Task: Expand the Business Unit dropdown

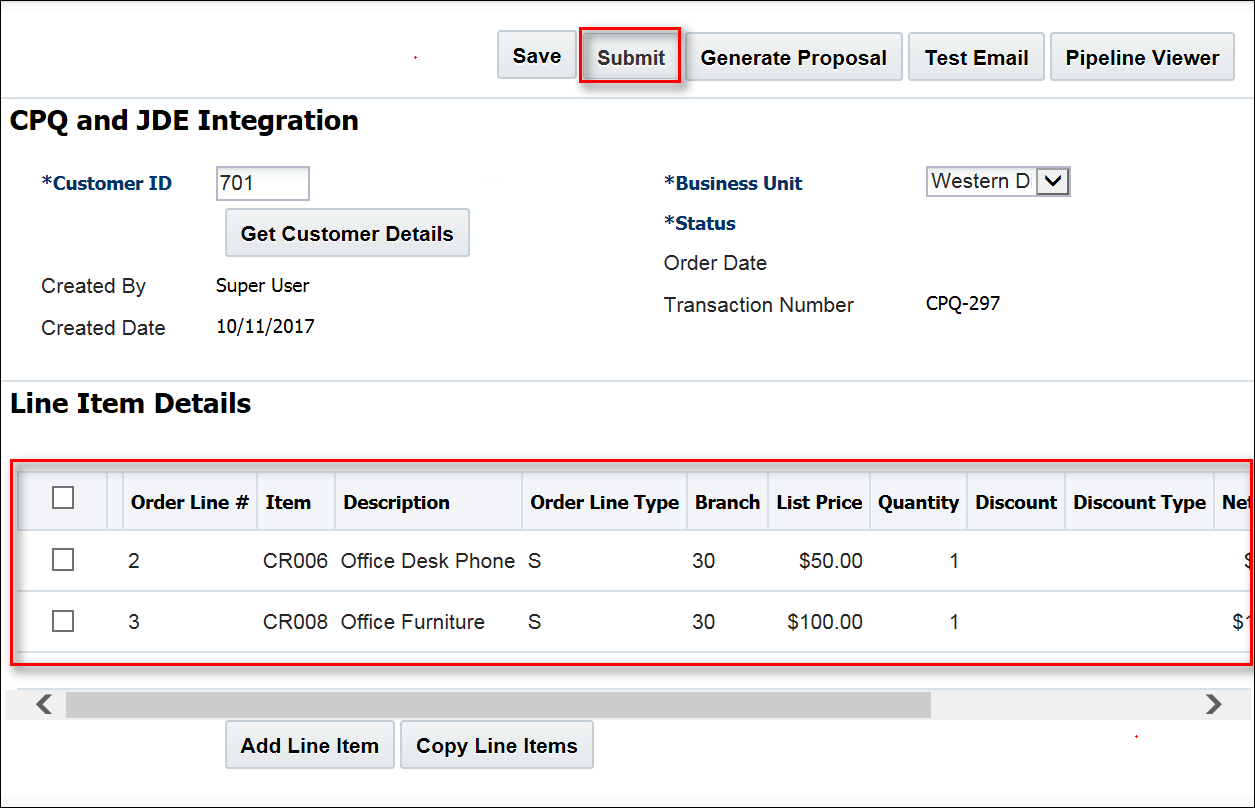Action: click(1053, 181)
